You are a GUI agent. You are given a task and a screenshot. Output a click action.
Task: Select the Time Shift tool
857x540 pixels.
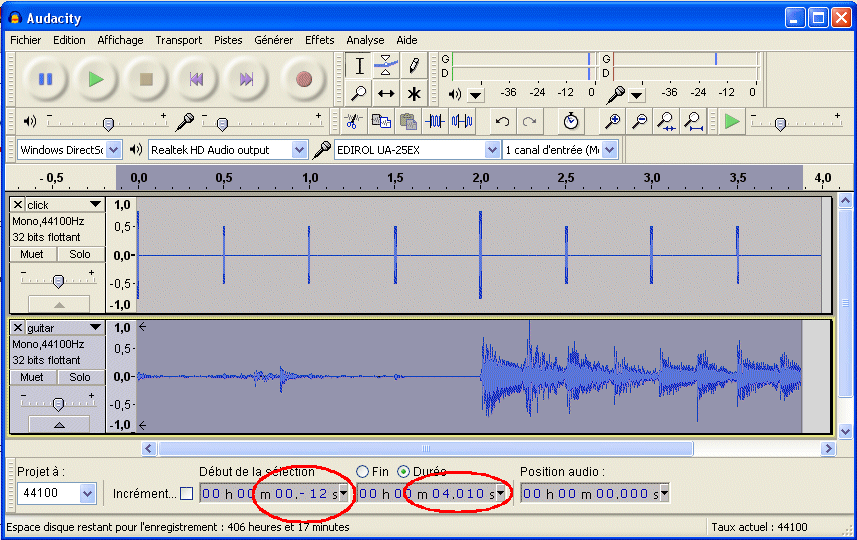386,93
